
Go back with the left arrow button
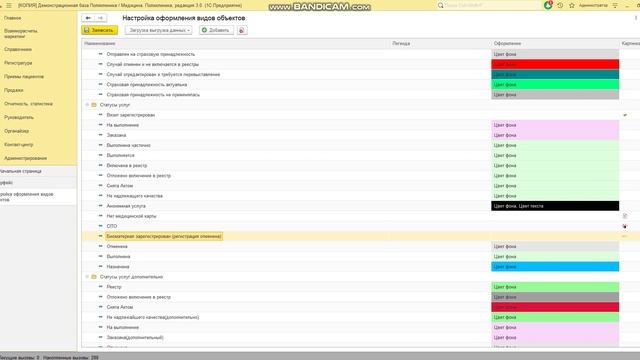88,18
